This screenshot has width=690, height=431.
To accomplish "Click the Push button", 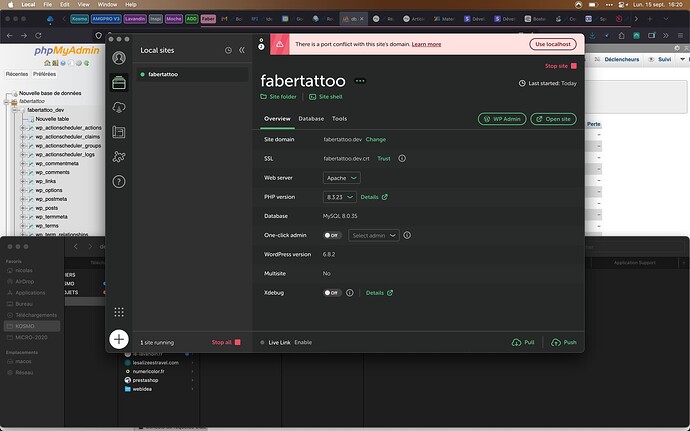I will (x=564, y=342).
